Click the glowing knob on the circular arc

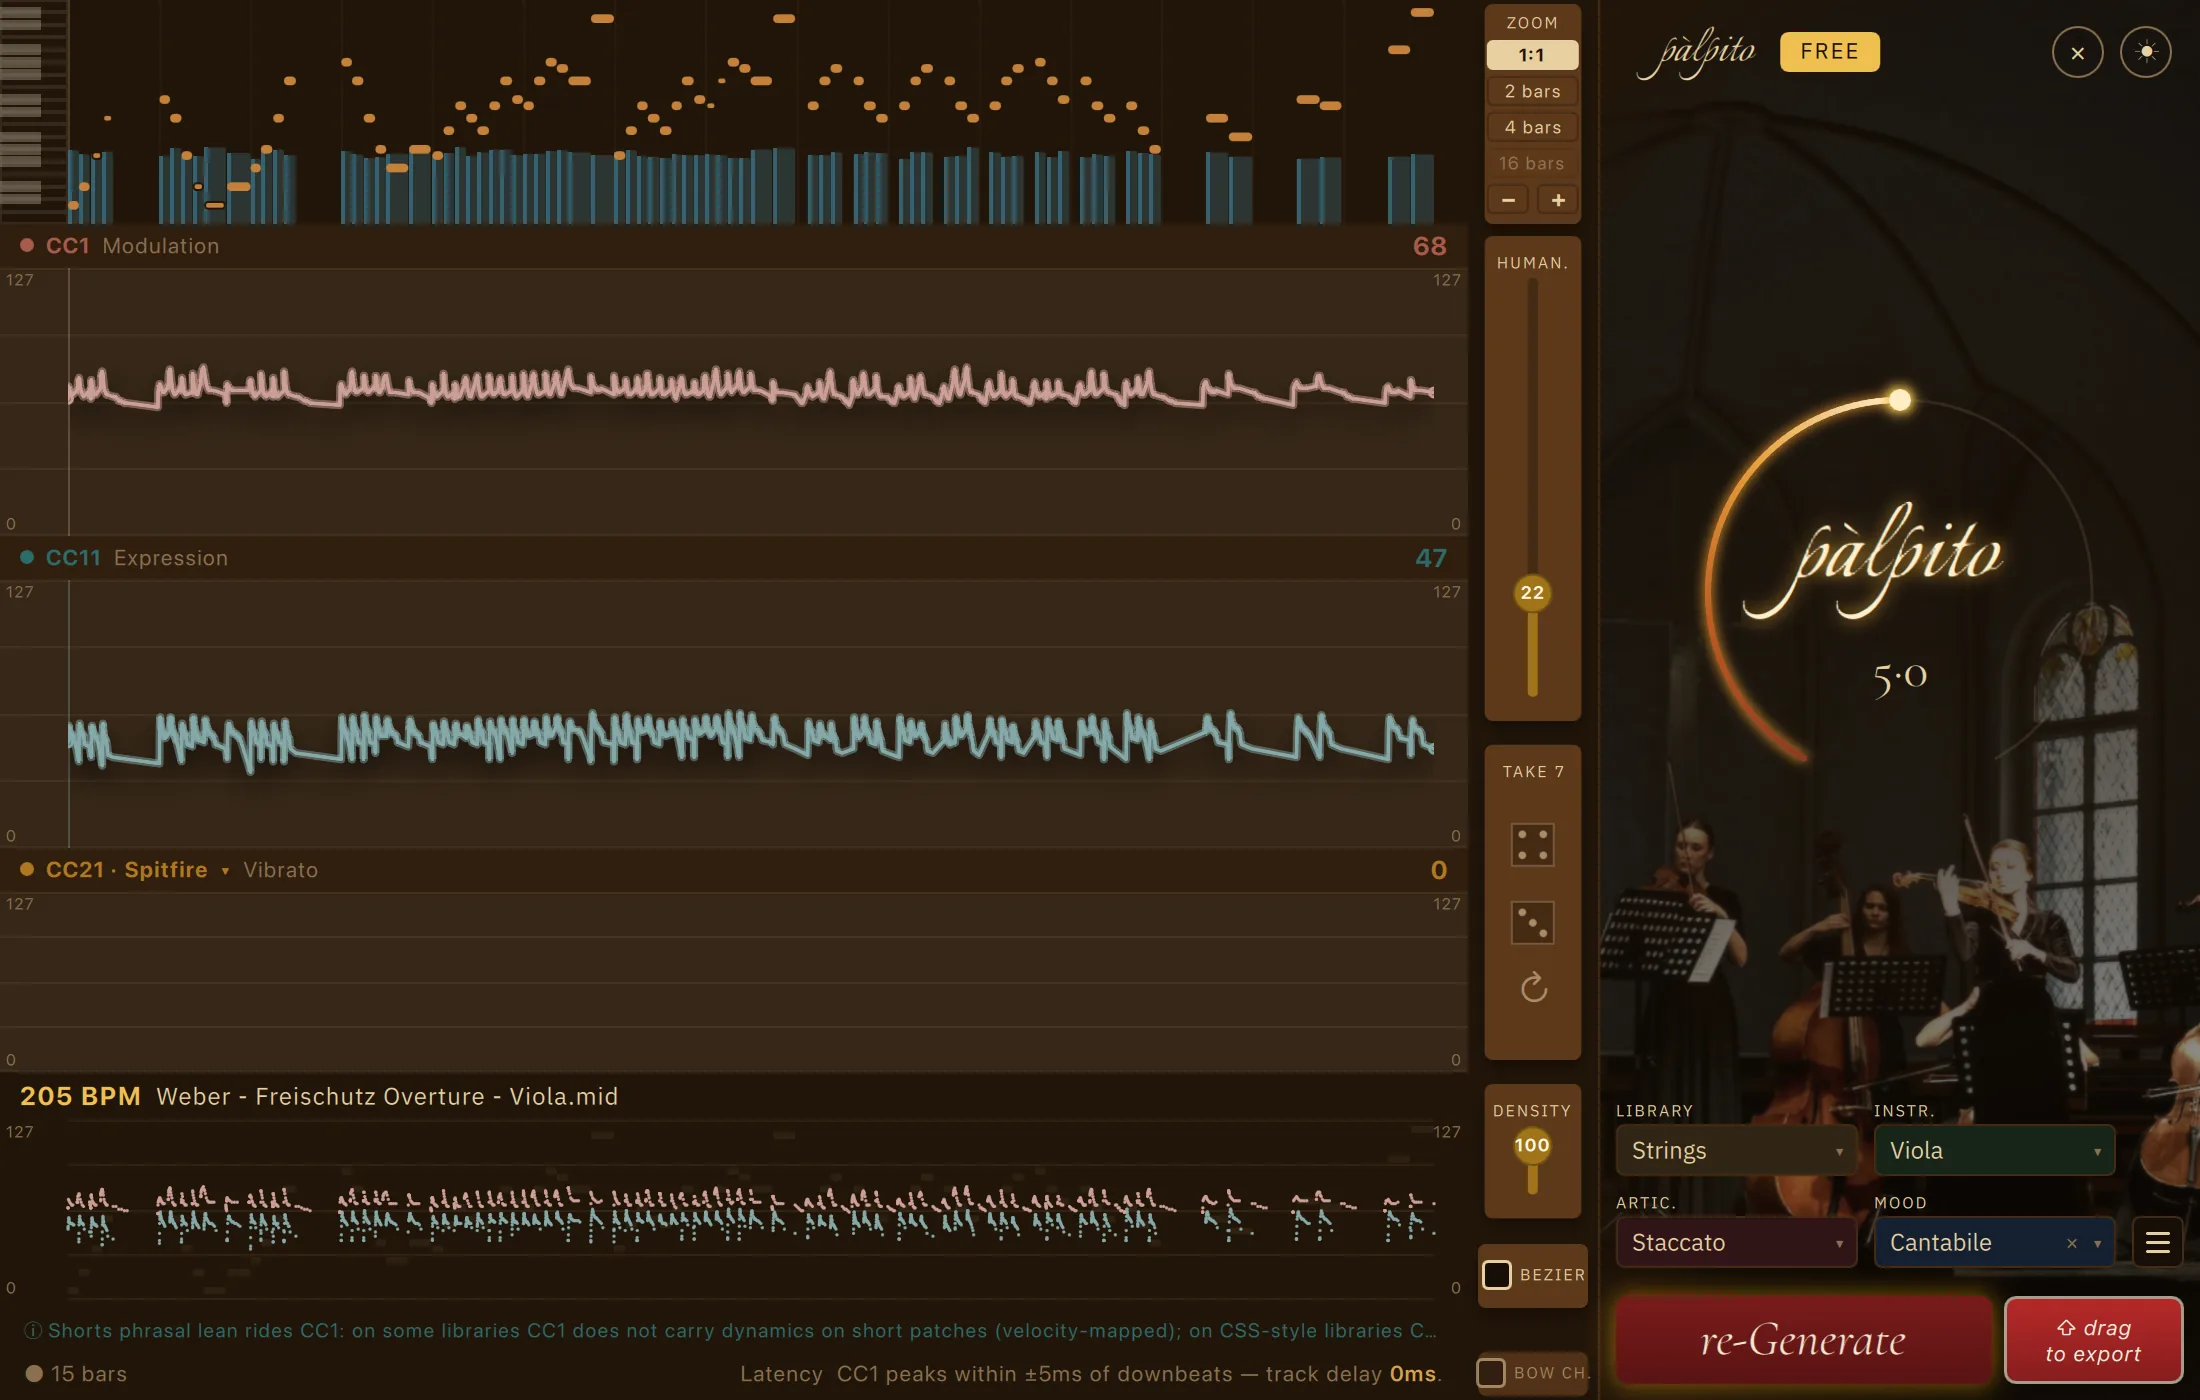coord(1899,400)
